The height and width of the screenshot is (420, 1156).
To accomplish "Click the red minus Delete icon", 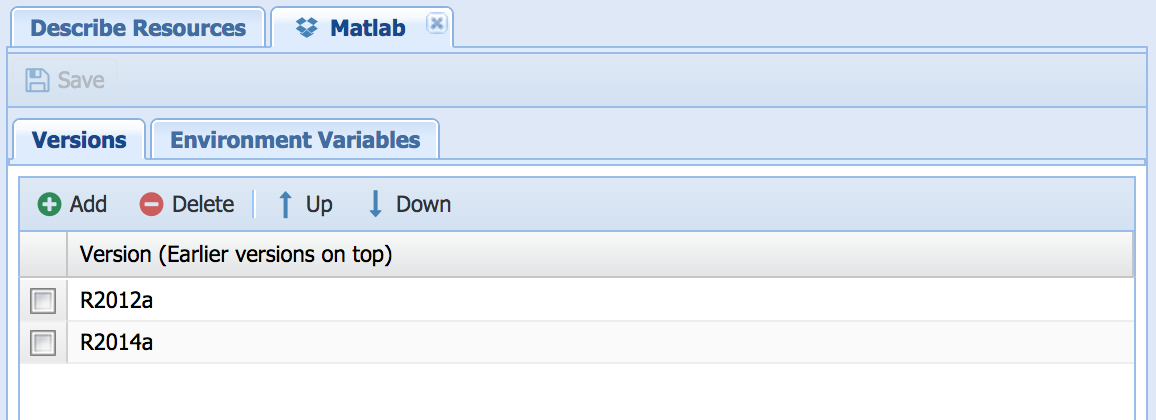I will (151, 204).
